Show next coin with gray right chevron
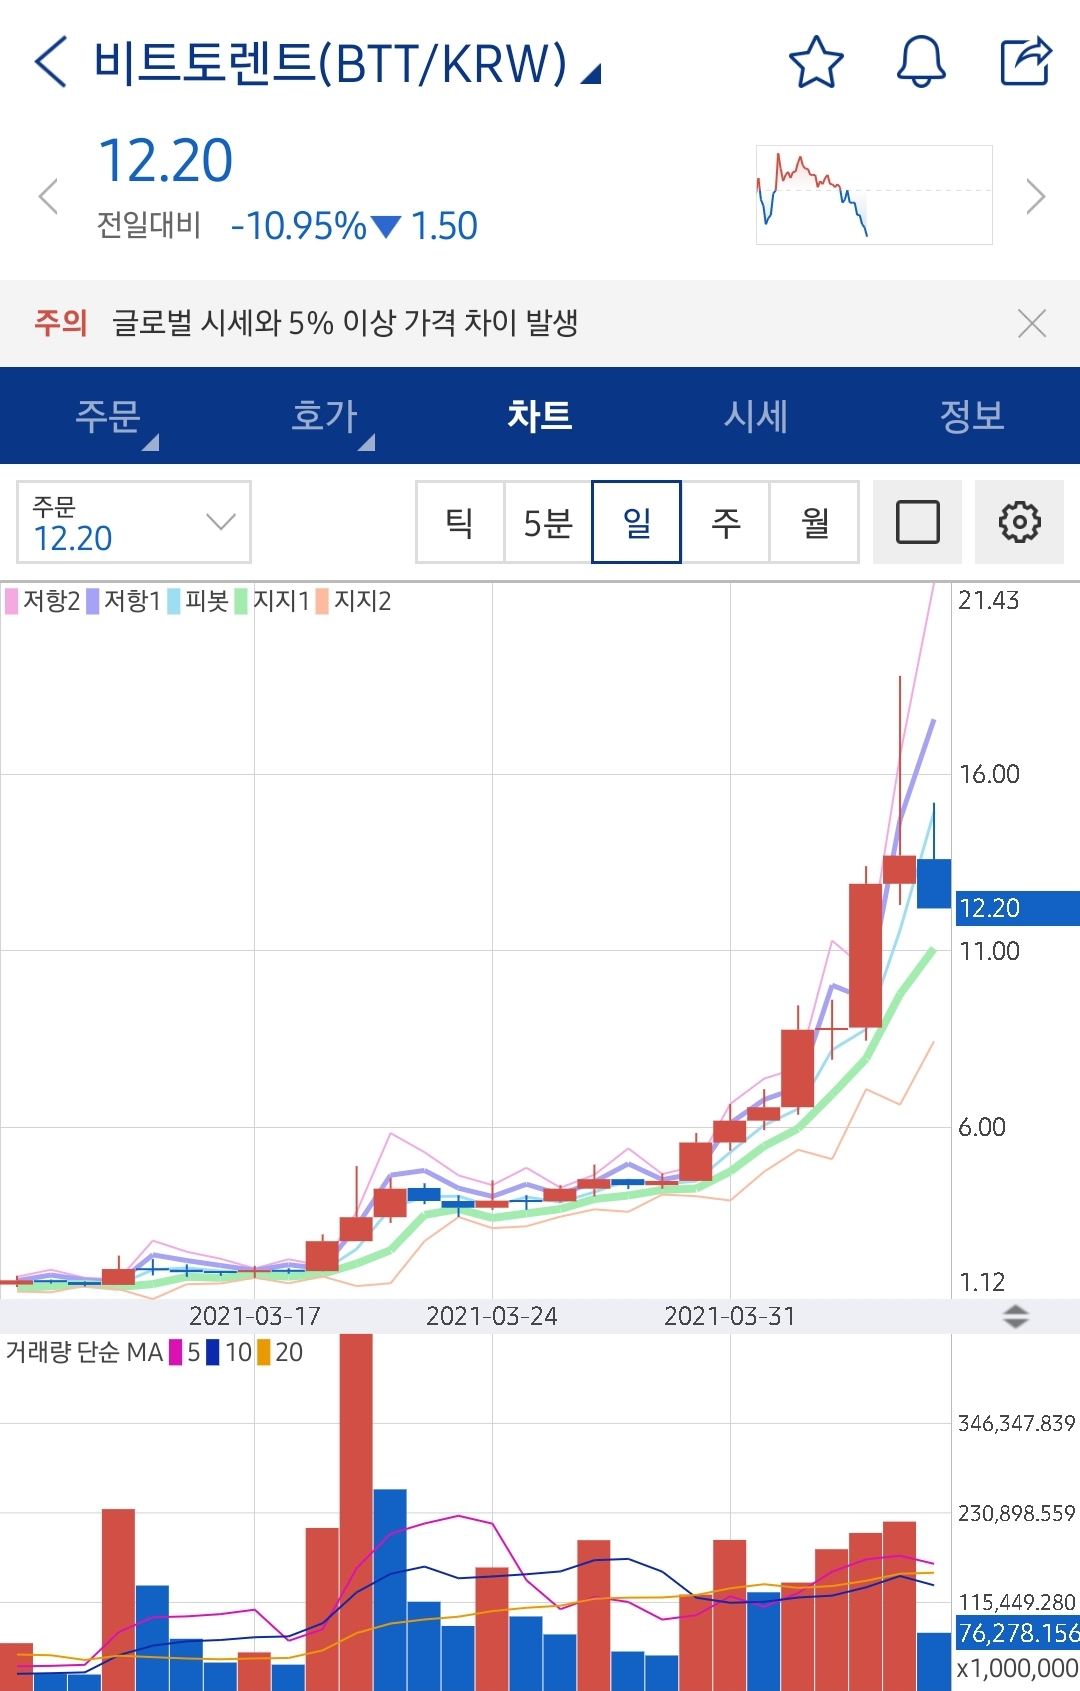Viewport: 1080px width, 1691px height. 1036,196
